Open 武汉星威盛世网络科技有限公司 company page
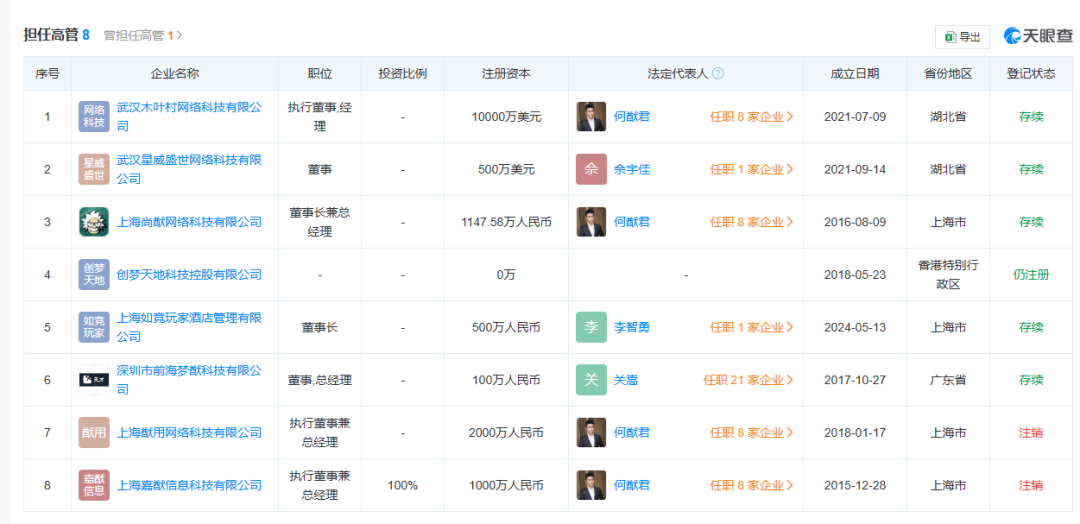The width and height of the screenshot is (1080, 524). click(189, 169)
